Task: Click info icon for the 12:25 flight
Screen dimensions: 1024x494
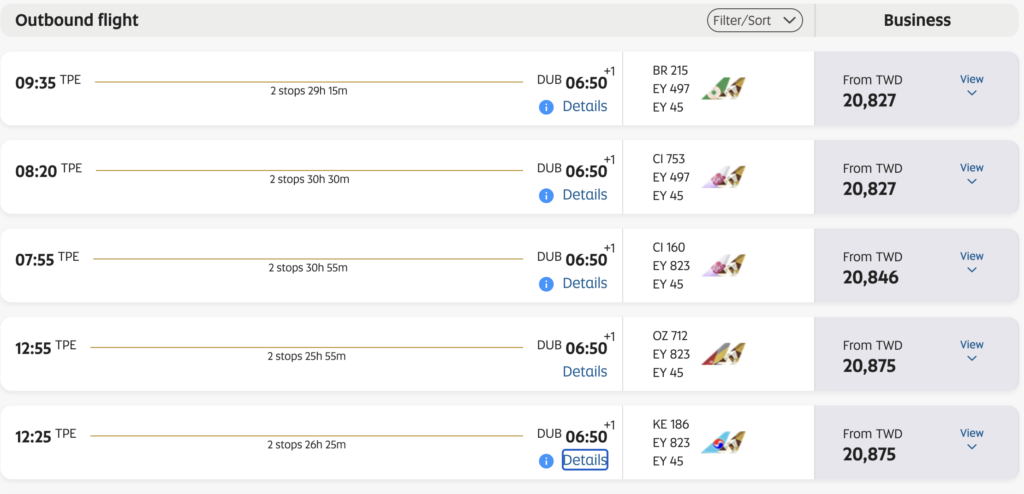Action: [546, 461]
